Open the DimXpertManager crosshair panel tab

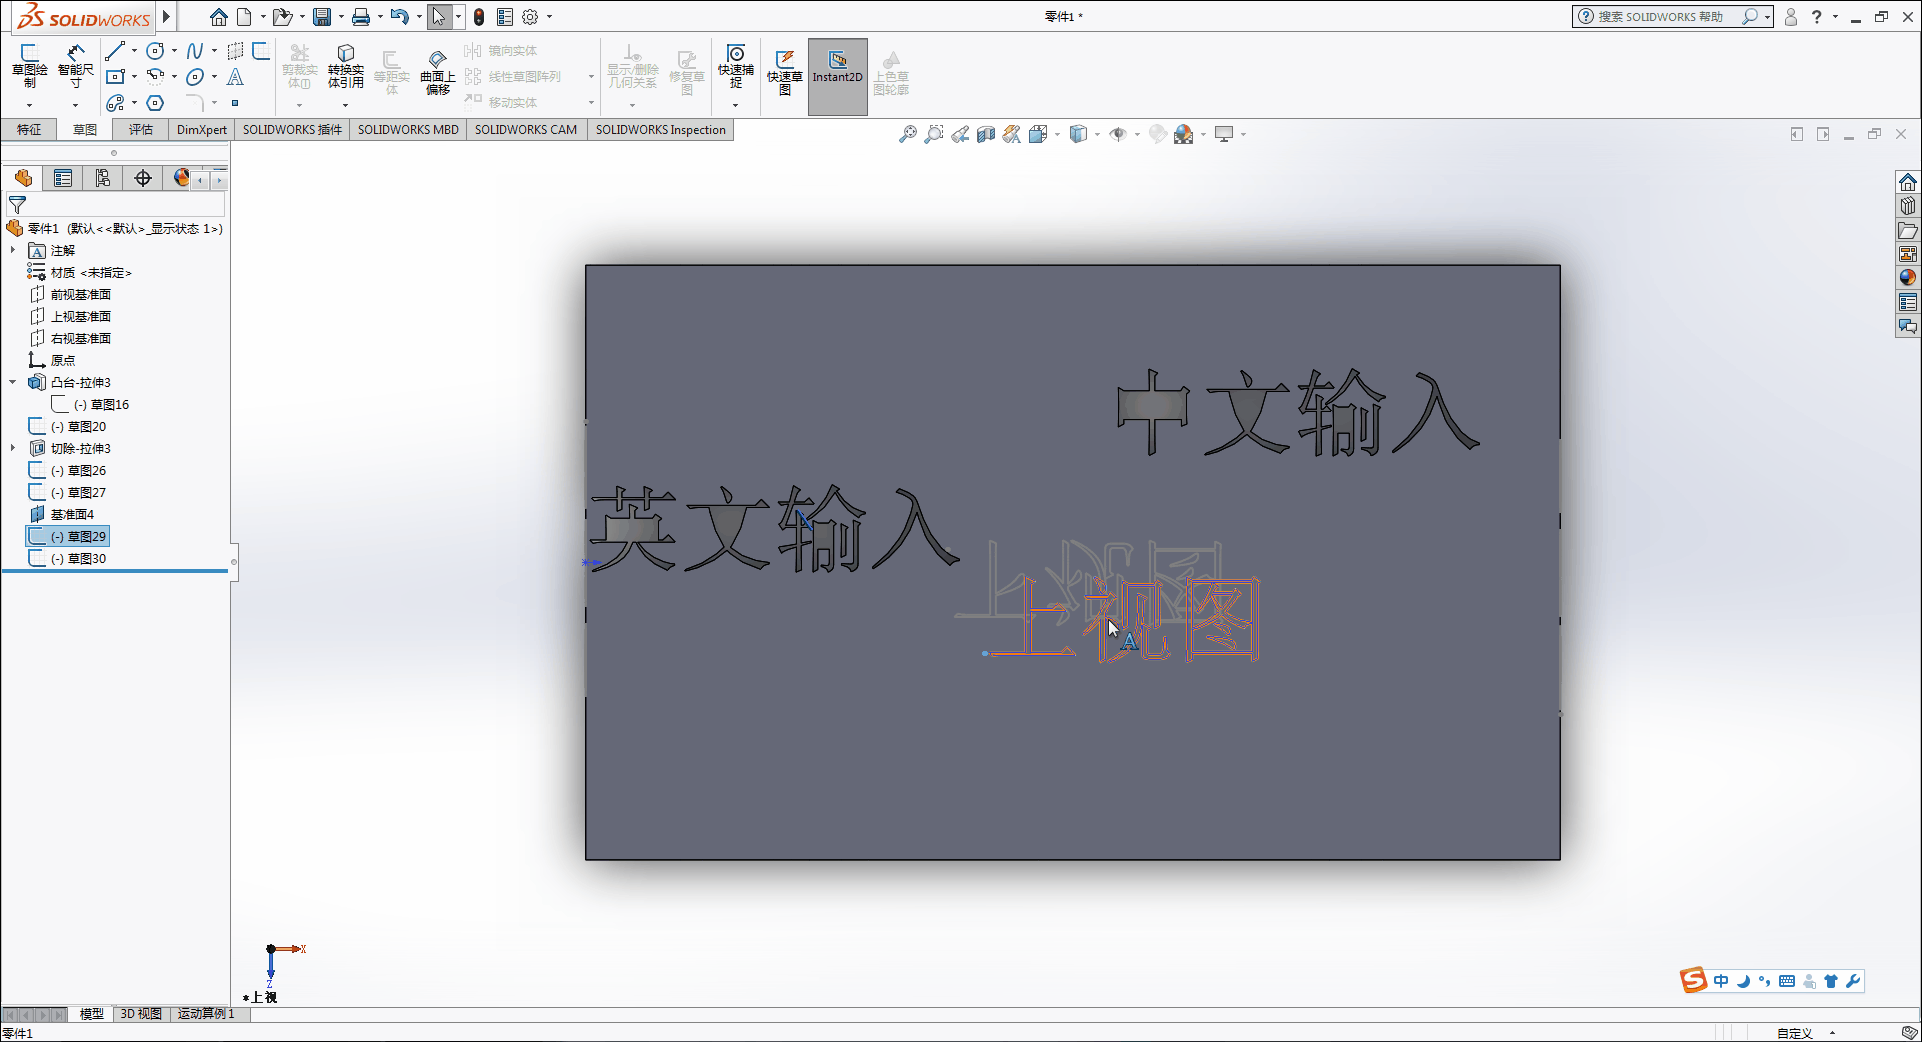[143, 178]
